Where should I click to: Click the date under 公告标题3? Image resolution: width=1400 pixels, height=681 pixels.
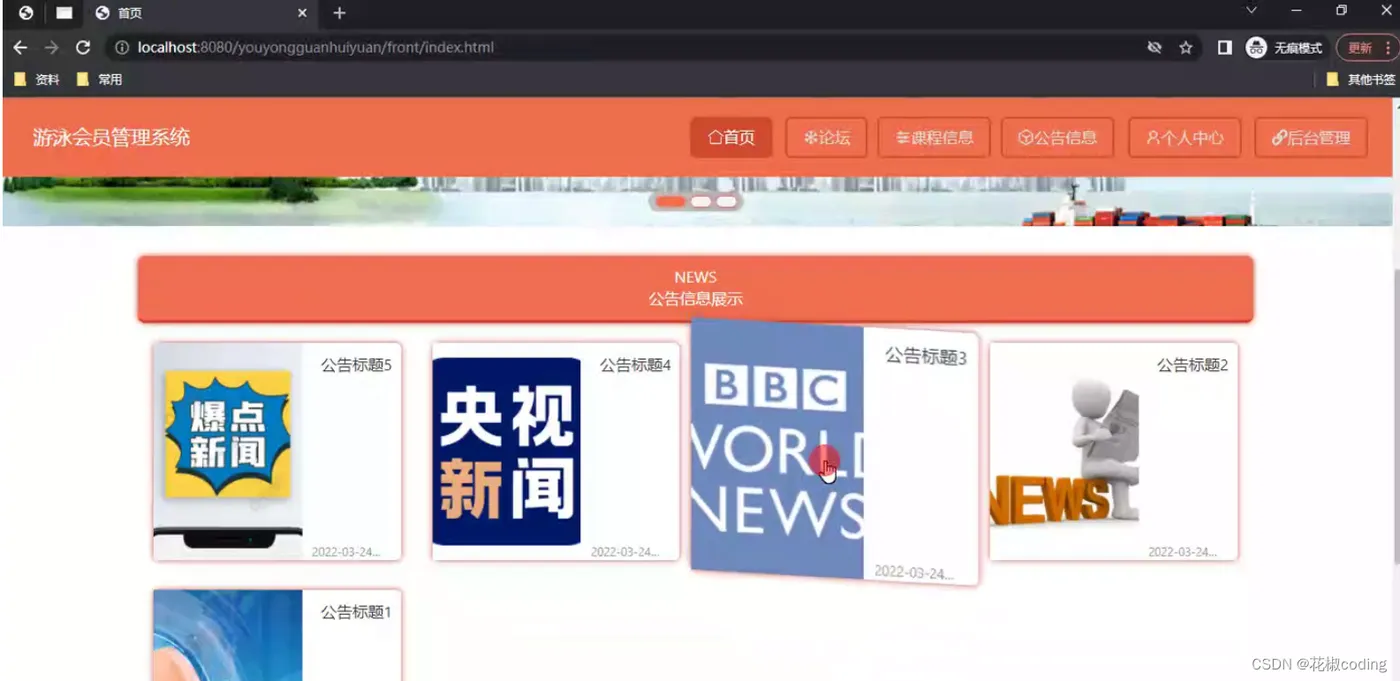[x=914, y=573]
